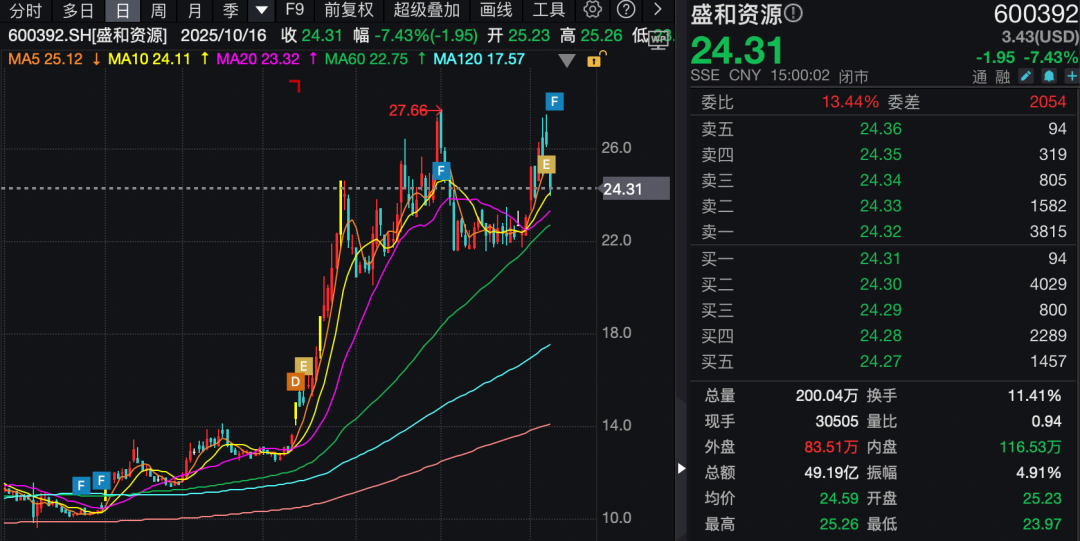Select the MA60 22.75 indicator label
Viewport: 1080px width, 541px height.
(366, 59)
